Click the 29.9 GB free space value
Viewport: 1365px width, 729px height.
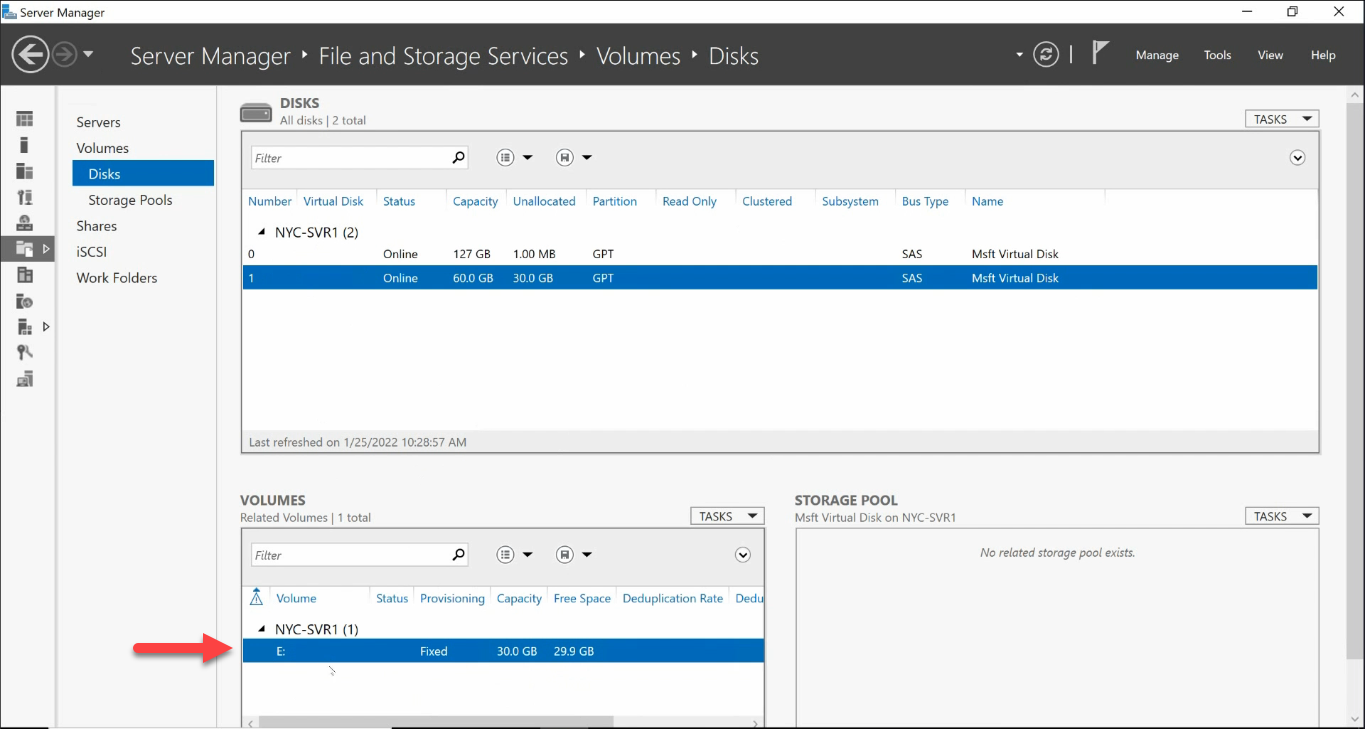pyautogui.click(x=574, y=651)
